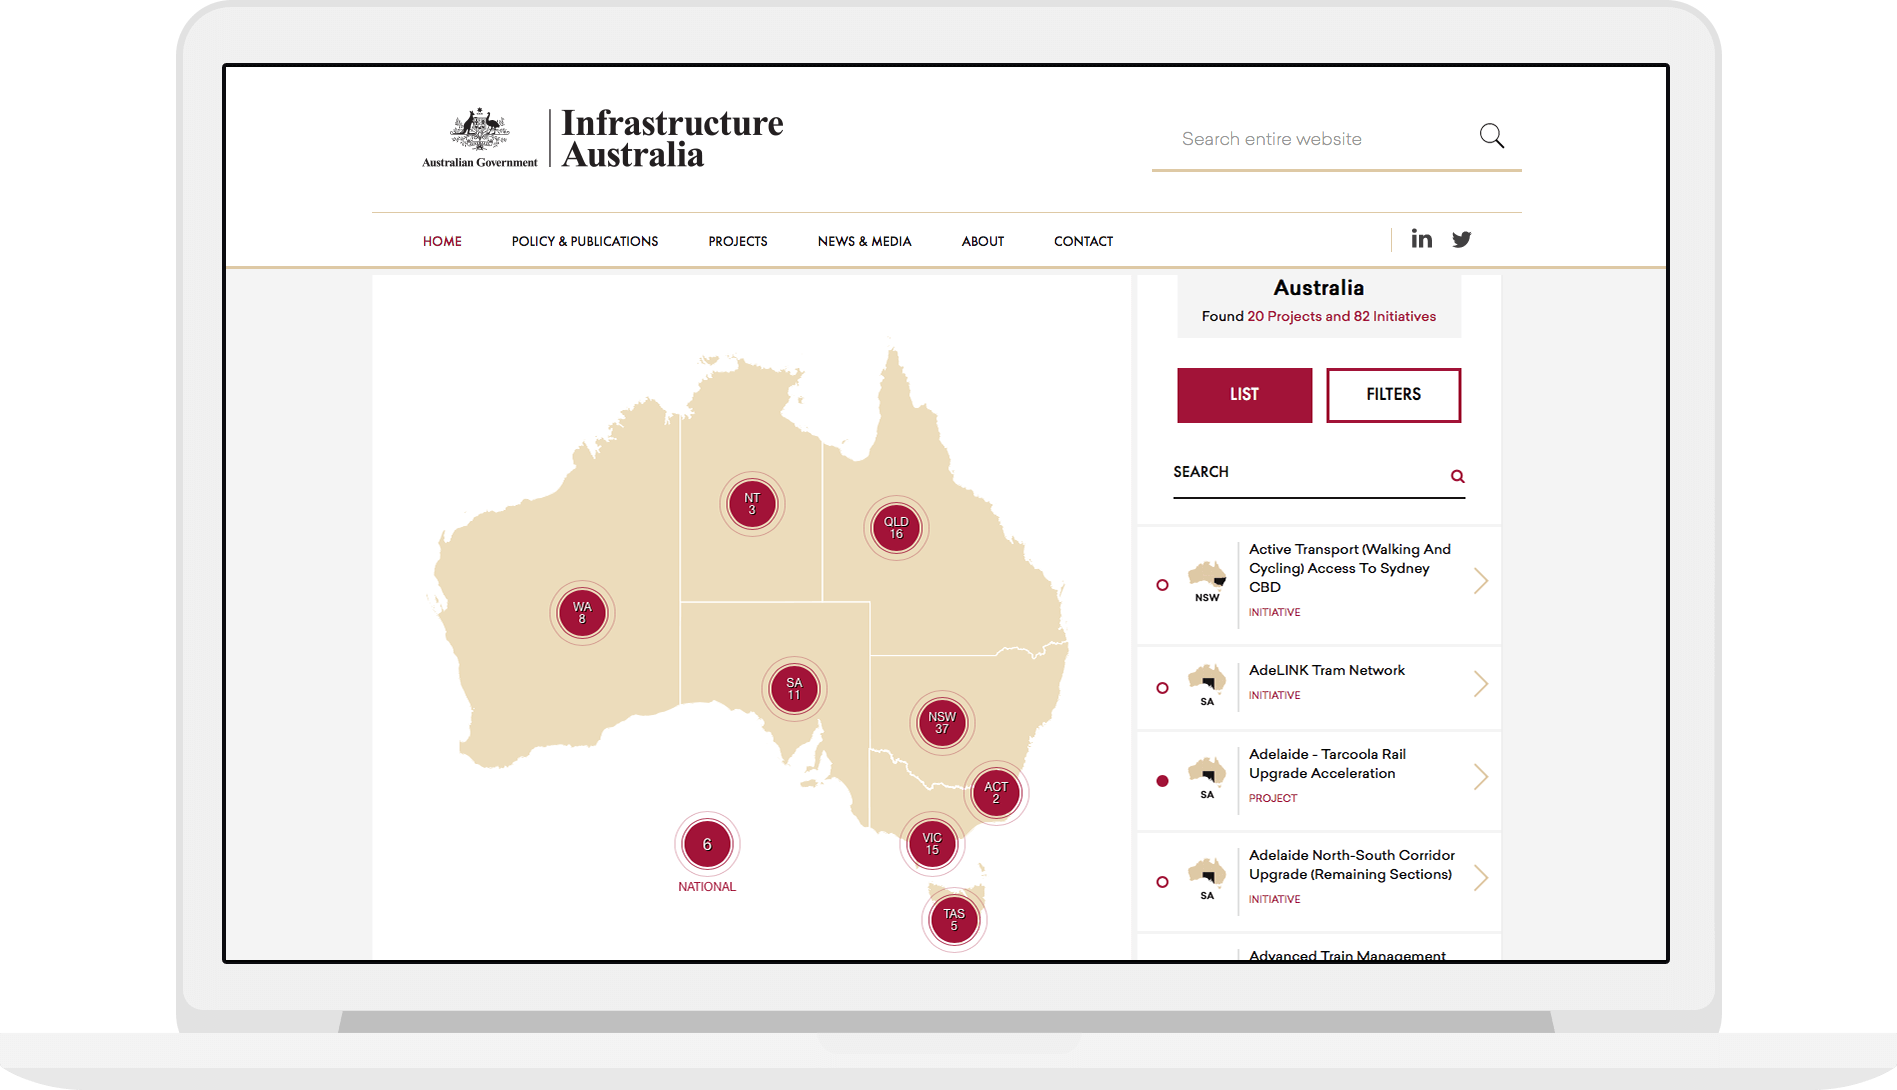Click the National 6 marker
This screenshot has width=1897, height=1090.
707,845
